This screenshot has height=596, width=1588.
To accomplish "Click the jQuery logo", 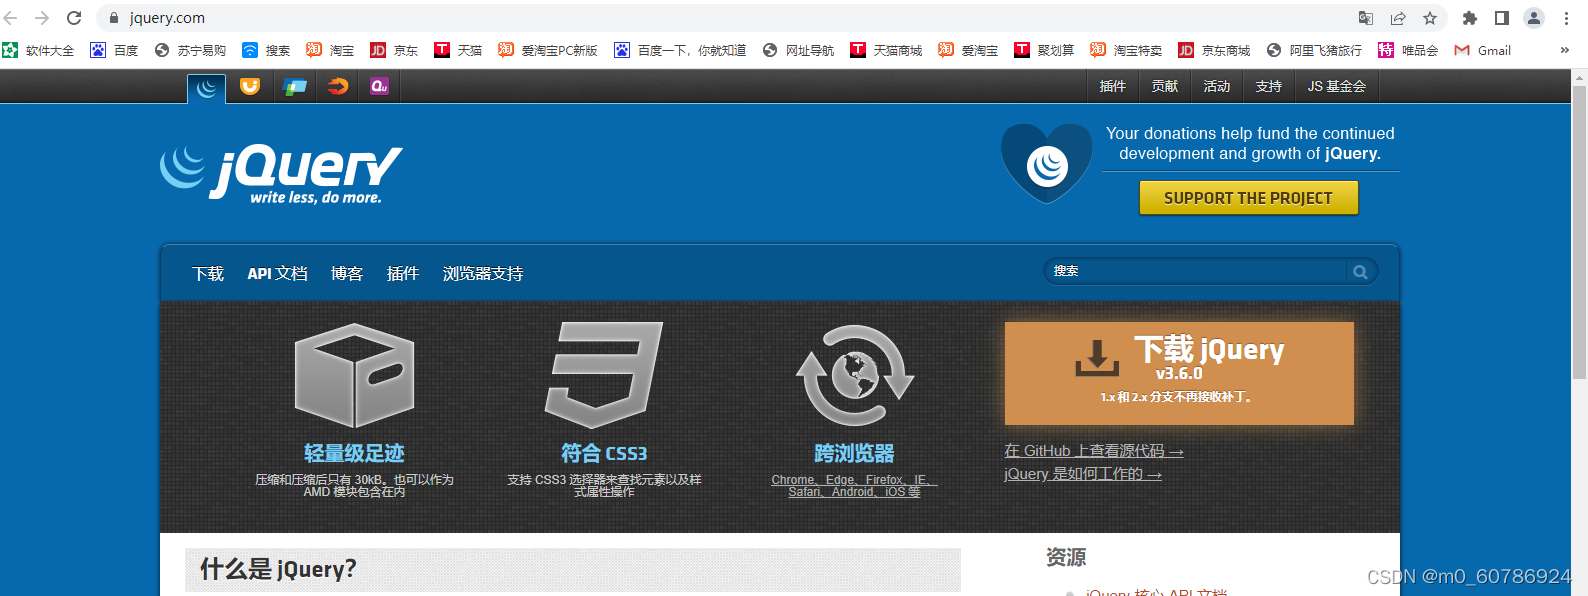I will click(281, 174).
